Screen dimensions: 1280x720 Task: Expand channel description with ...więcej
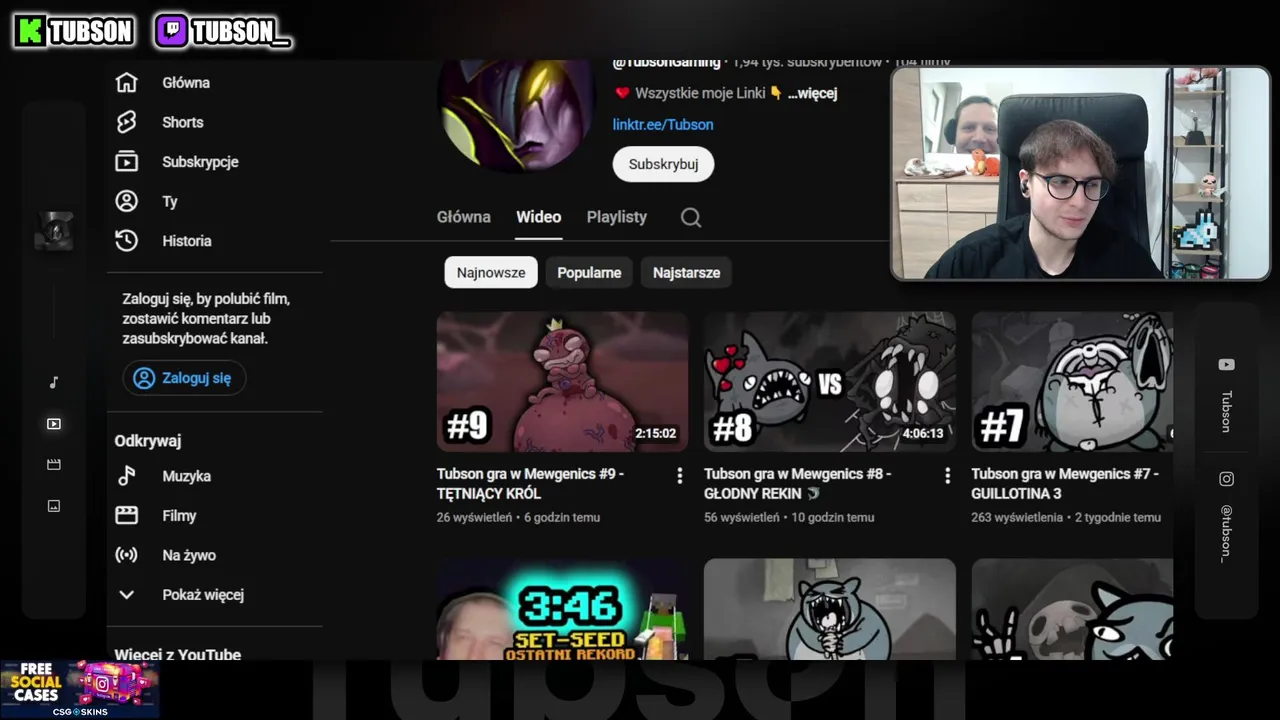click(812, 93)
